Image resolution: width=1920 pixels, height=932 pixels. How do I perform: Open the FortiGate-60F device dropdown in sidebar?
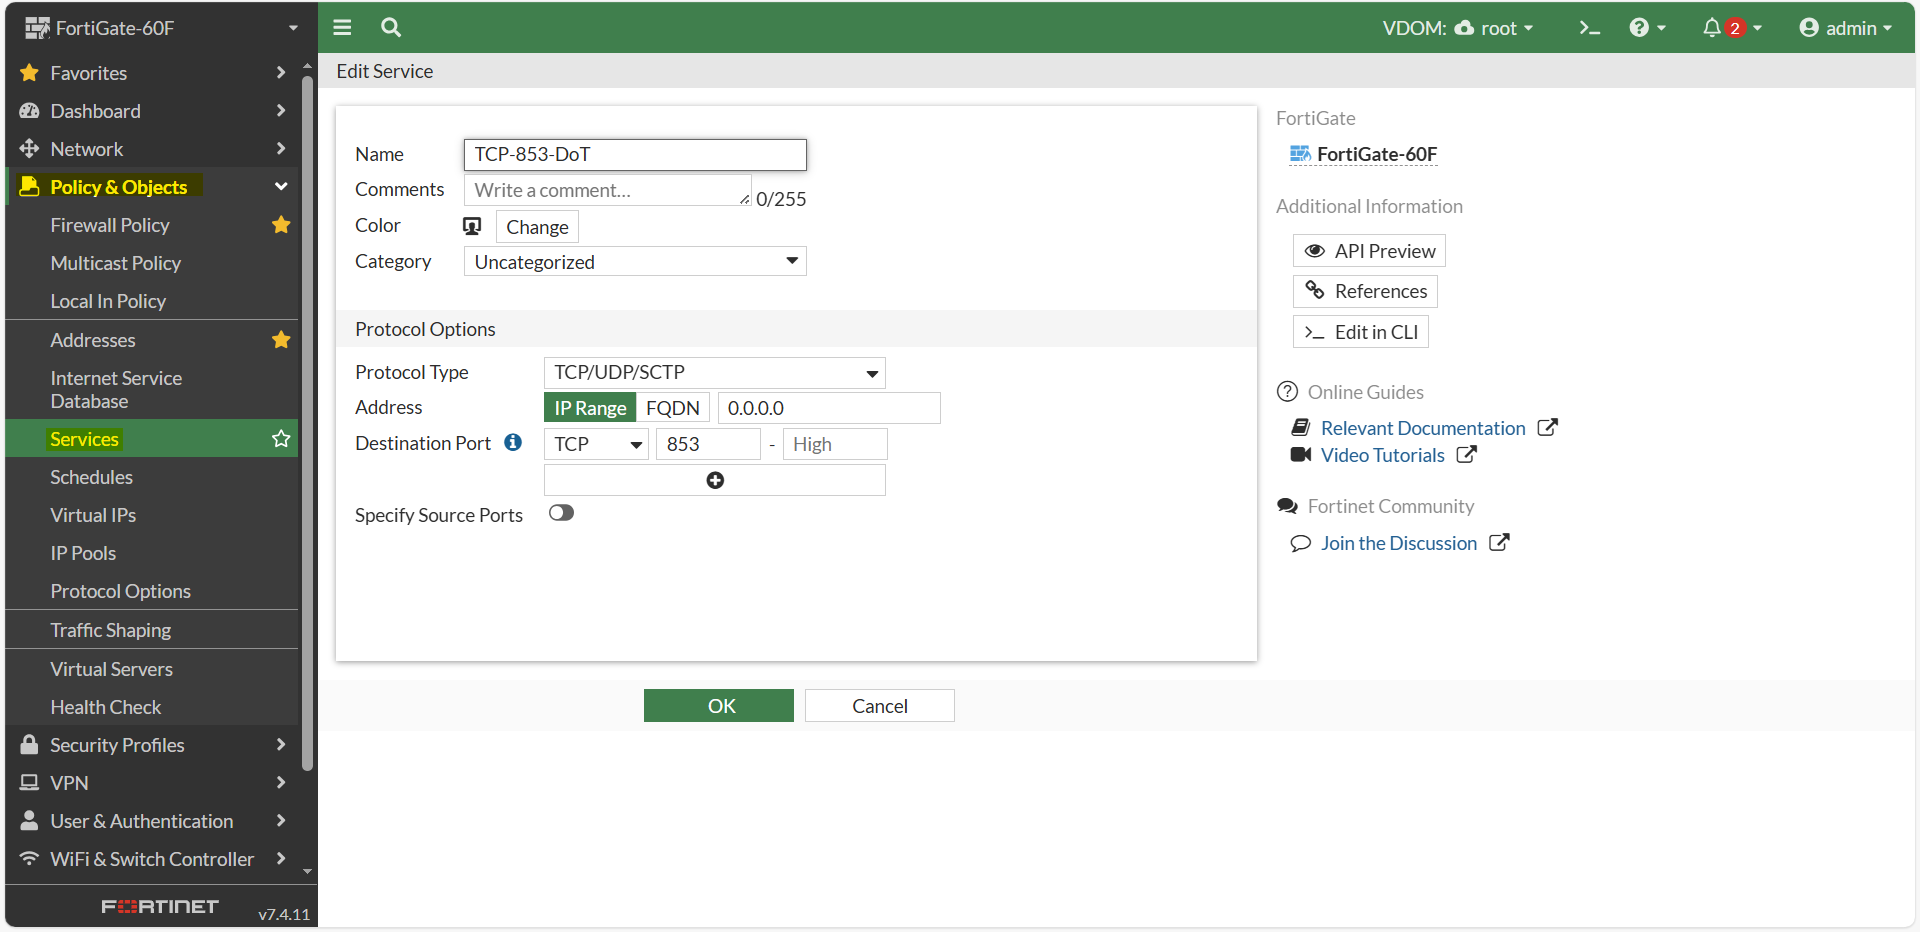[162, 28]
